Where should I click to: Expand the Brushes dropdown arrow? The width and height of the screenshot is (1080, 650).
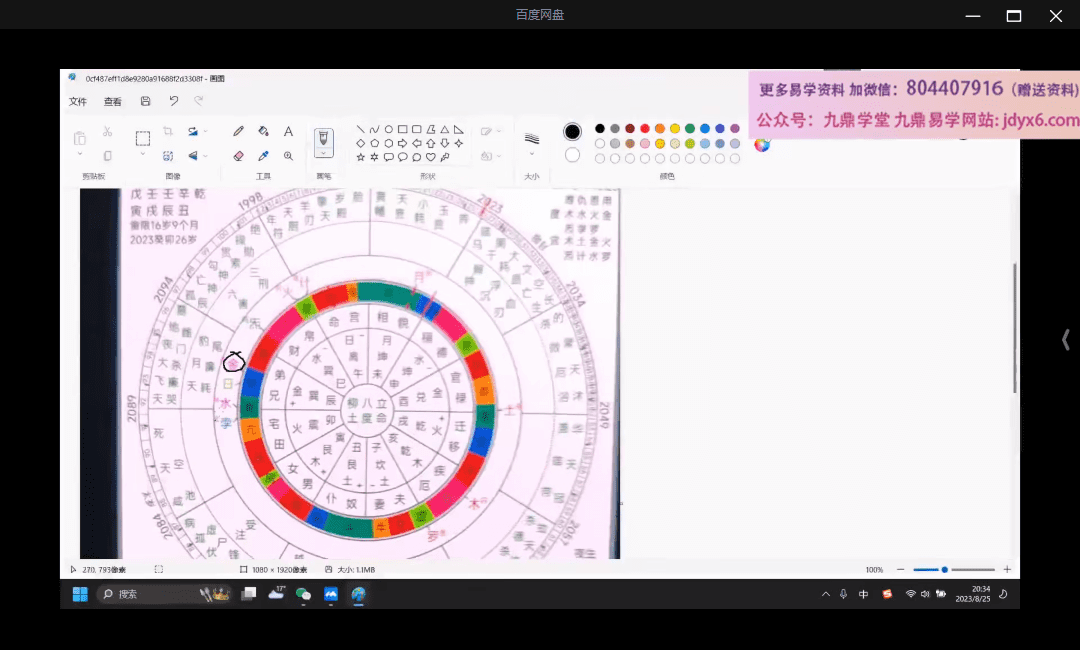pos(324,153)
